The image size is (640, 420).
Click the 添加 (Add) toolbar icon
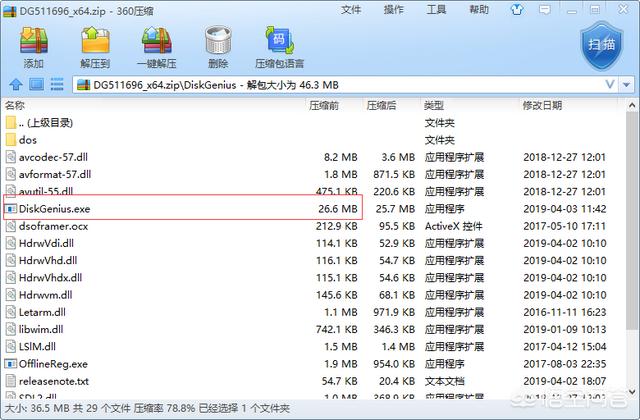pyautogui.click(x=34, y=41)
